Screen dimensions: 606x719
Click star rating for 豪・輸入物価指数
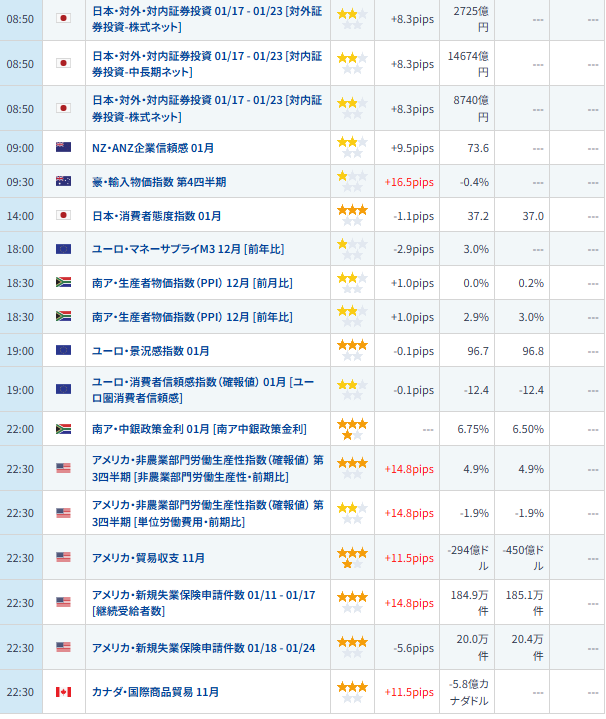pyautogui.click(x=351, y=182)
